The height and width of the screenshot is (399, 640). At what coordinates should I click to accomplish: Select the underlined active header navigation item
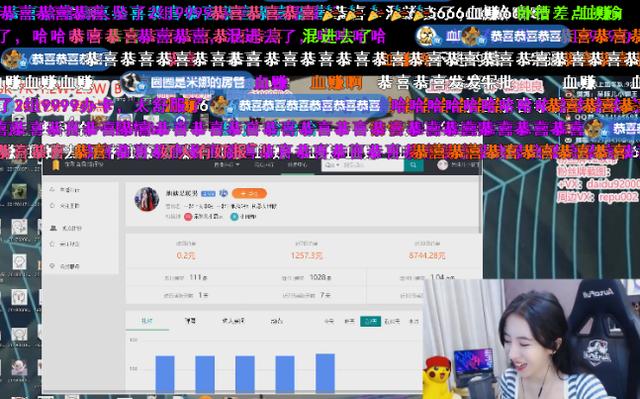coord(297,165)
